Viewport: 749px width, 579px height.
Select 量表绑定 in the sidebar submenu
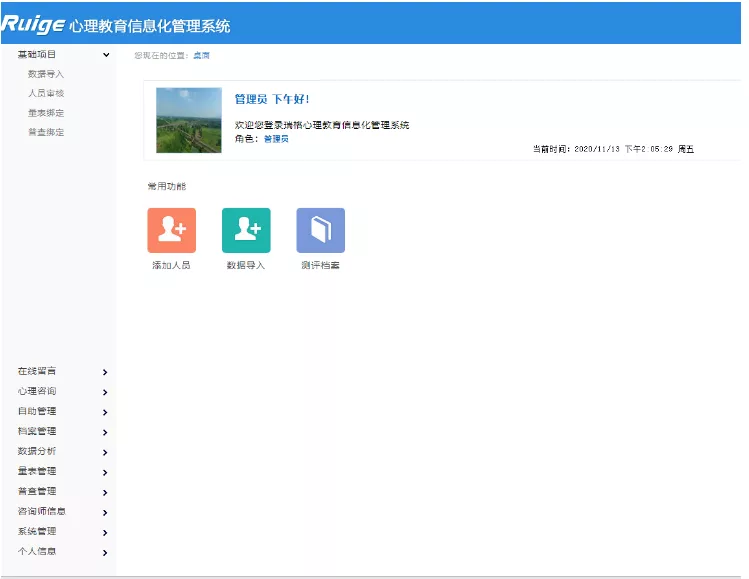tap(46, 113)
